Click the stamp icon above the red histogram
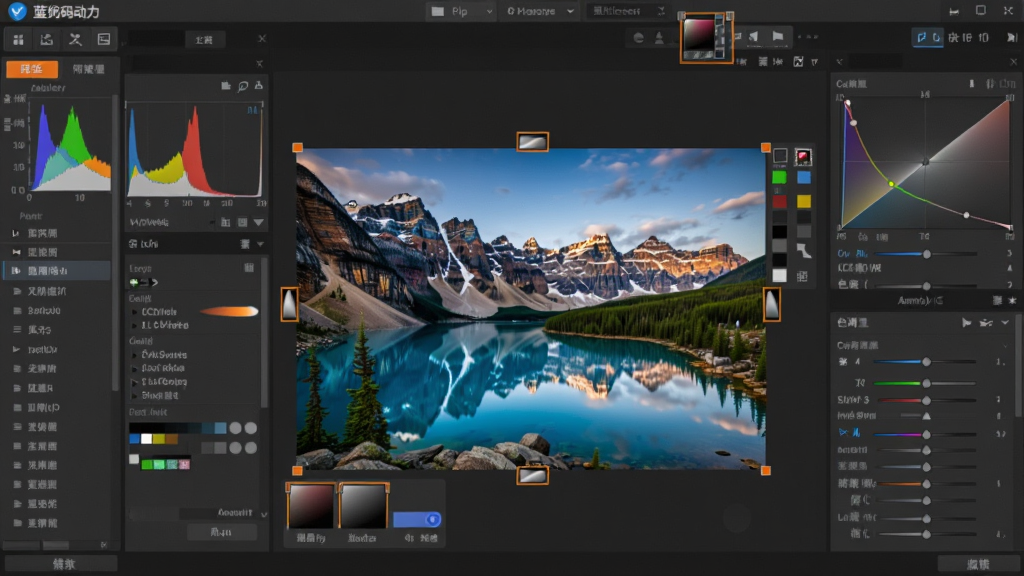The height and width of the screenshot is (576, 1024). [x=259, y=86]
